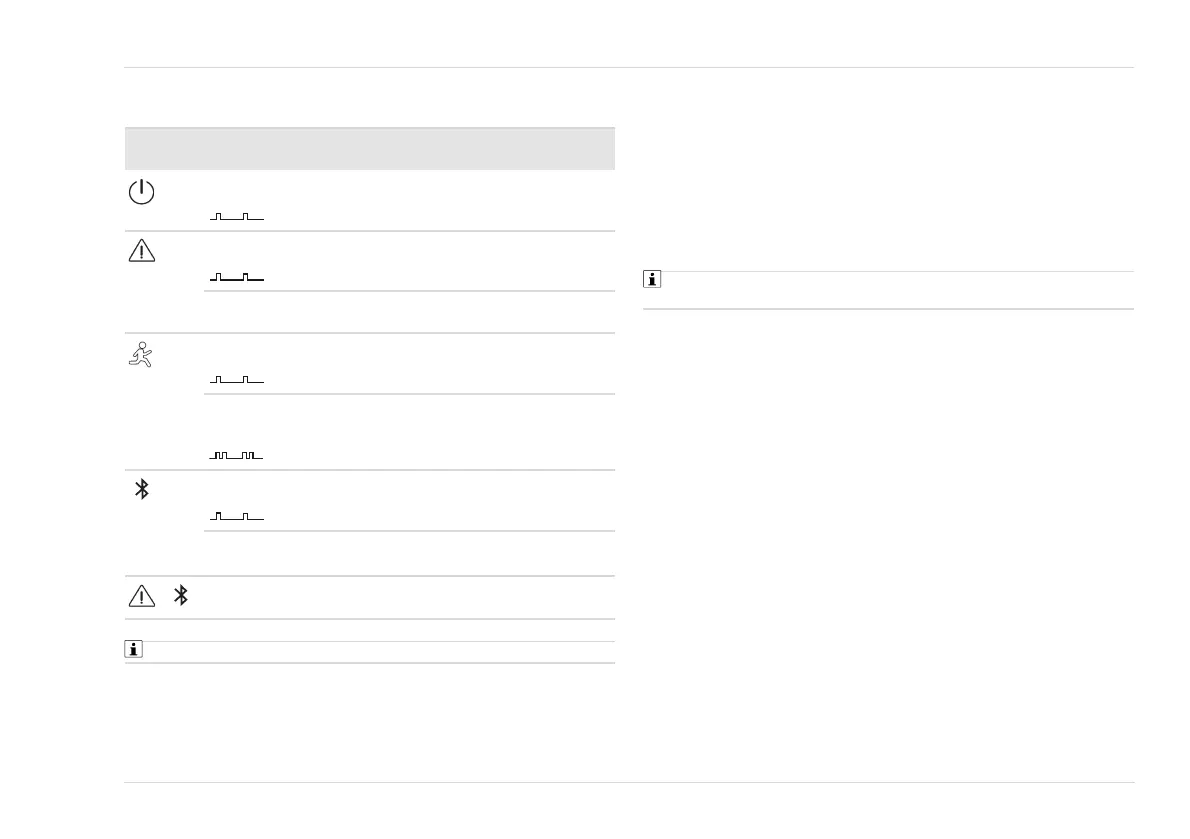The image size is (1190, 839).
Task: Click the double-pulse blink pattern diagram
Action: point(237,455)
